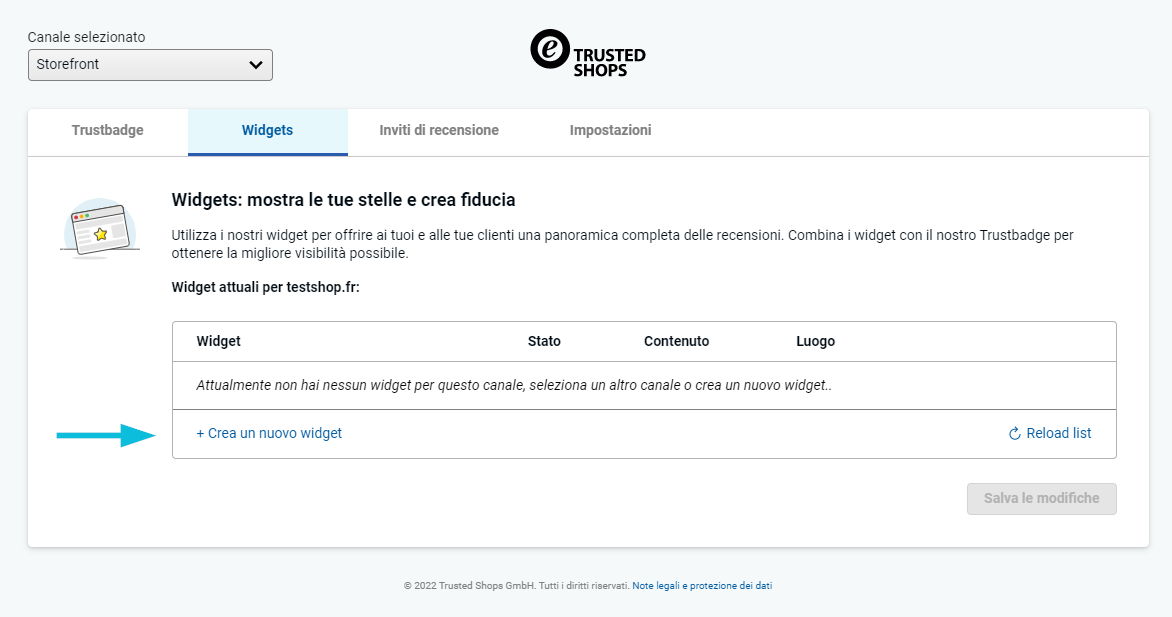Select the Widgets tab
The height and width of the screenshot is (617, 1172).
[268, 130]
